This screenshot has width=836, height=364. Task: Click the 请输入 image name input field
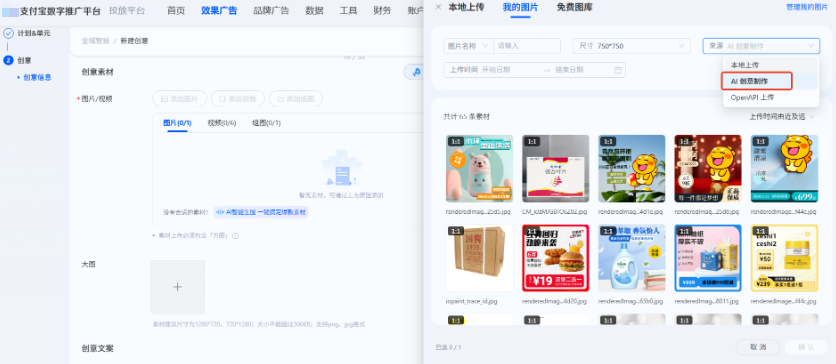click(527, 46)
